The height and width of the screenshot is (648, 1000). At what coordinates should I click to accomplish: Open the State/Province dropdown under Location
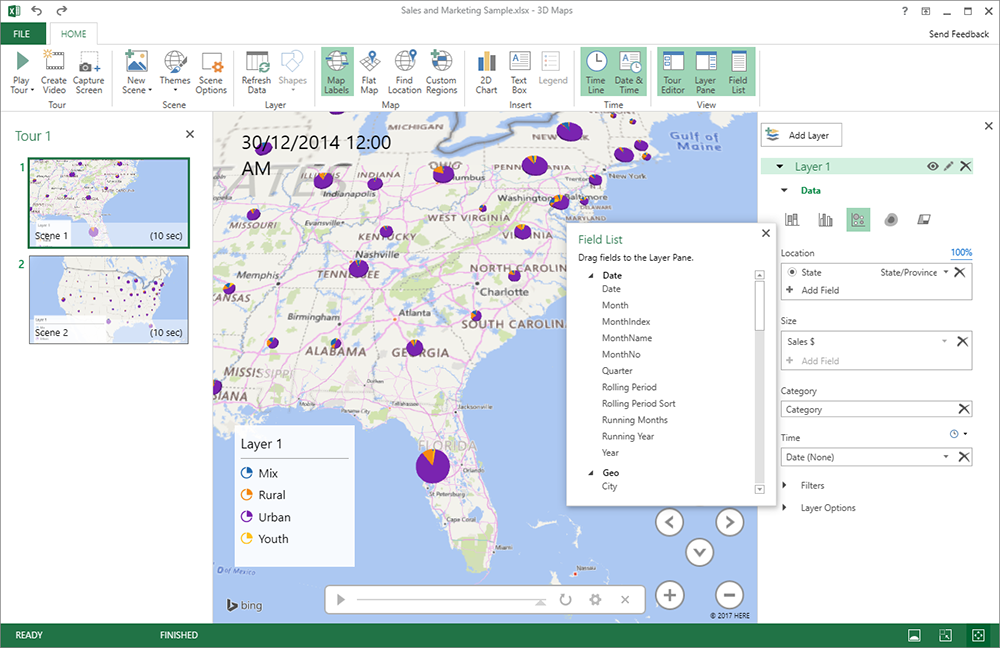point(945,271)
